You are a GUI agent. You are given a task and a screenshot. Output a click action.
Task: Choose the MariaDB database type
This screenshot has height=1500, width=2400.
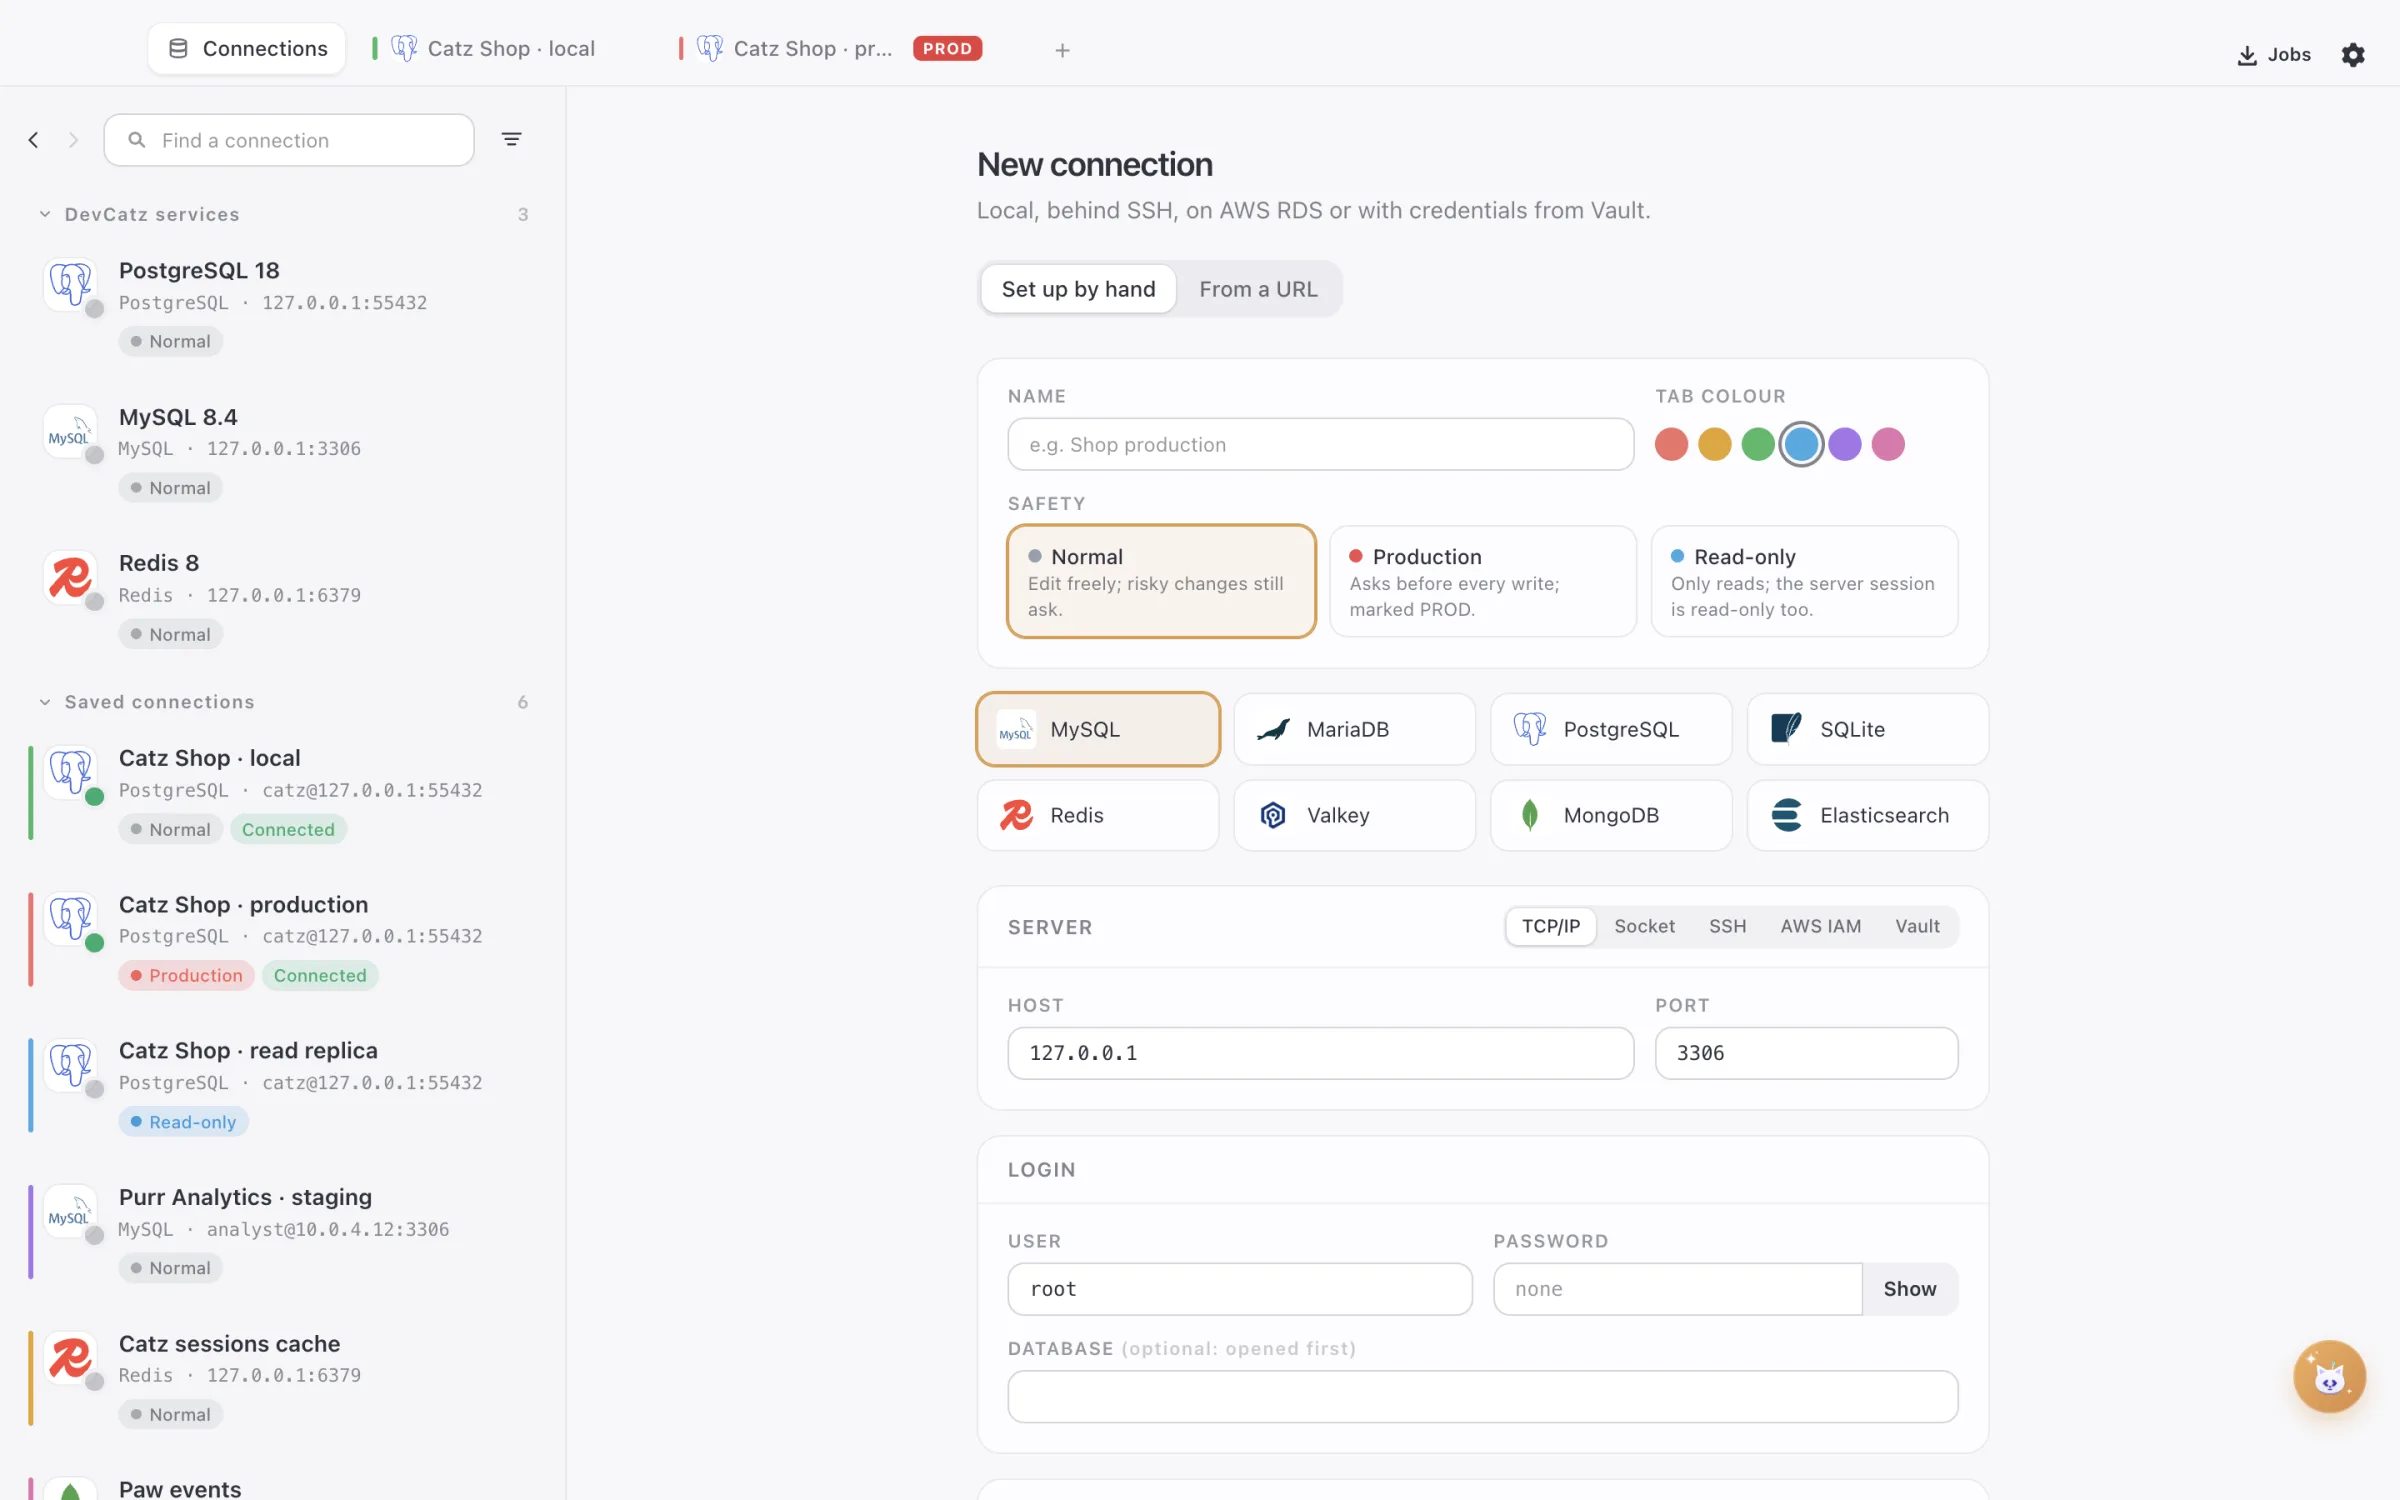tap(1354, 729)
